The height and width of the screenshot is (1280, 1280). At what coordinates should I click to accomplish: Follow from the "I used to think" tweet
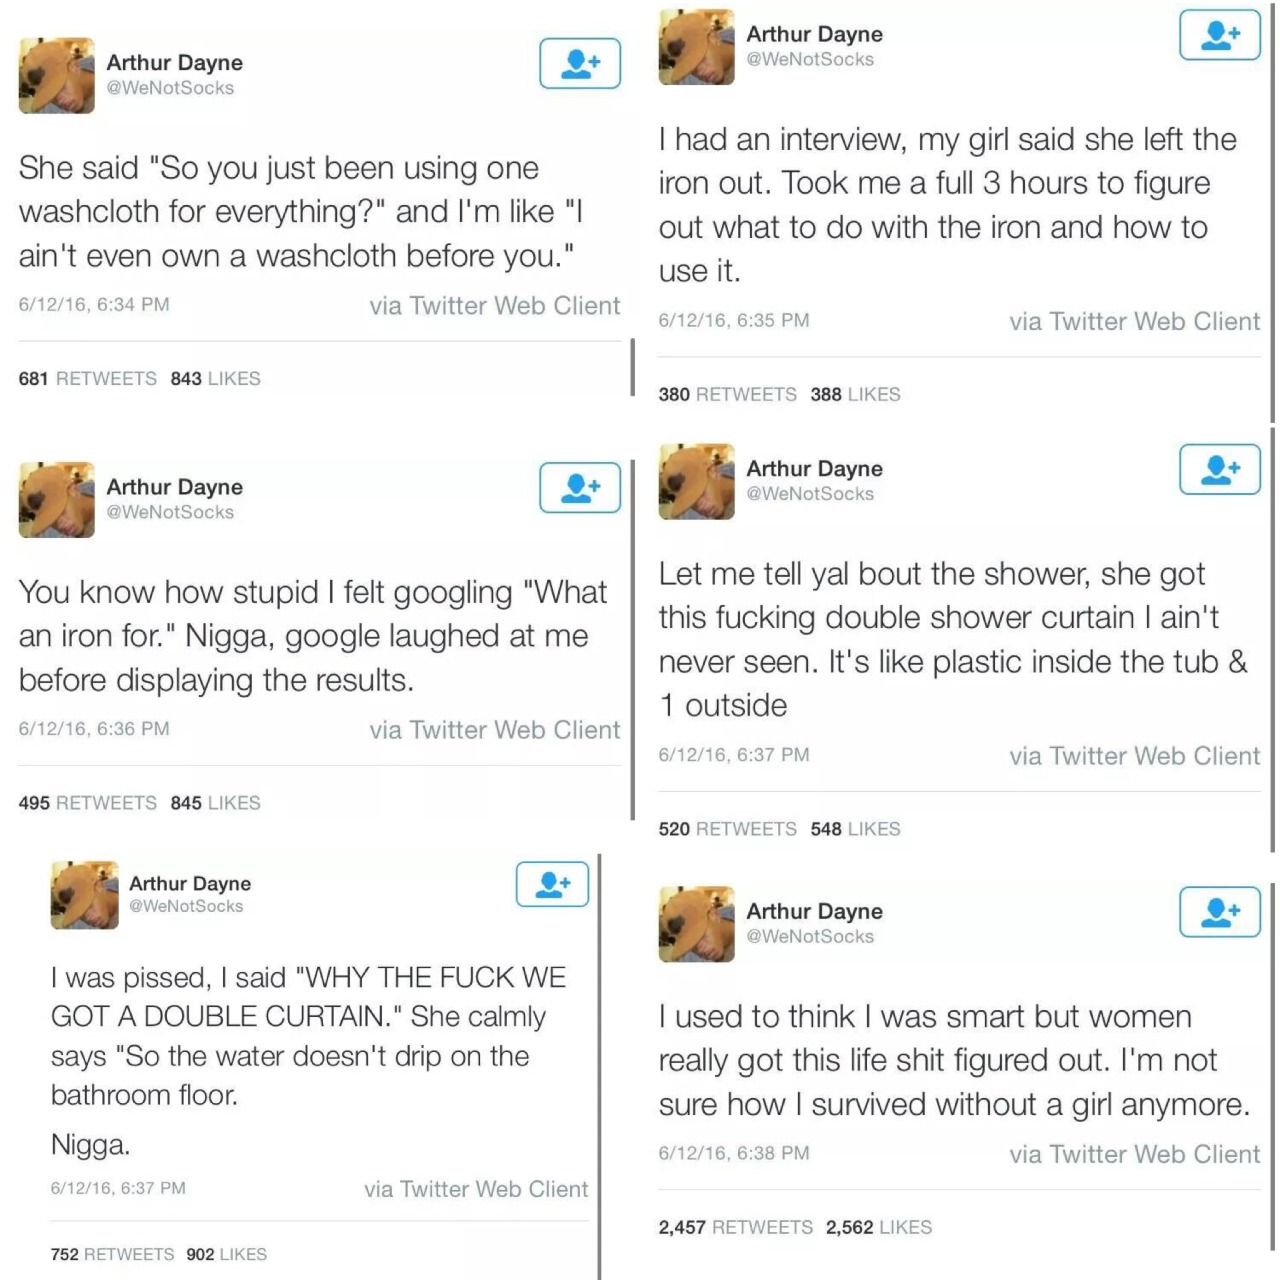1220,911
